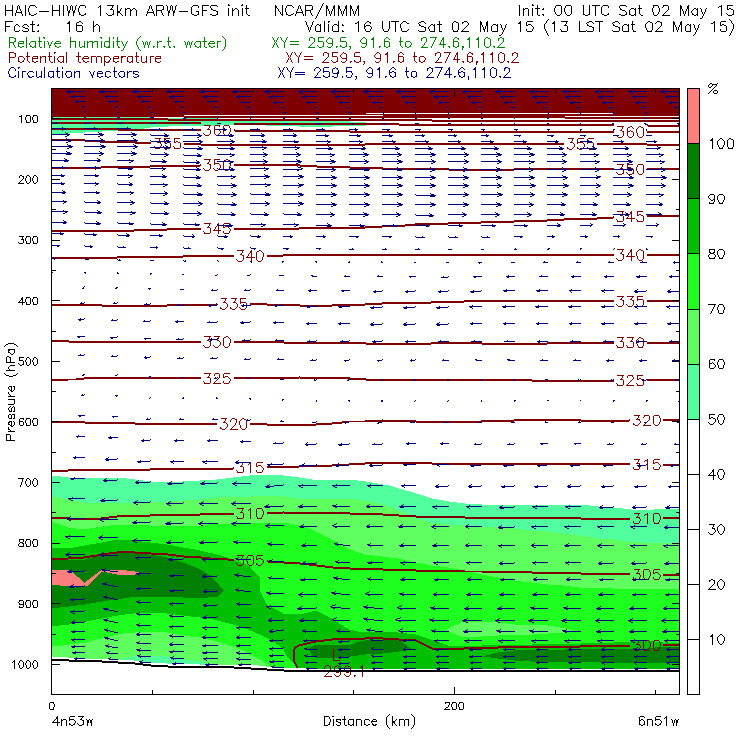Pick the bright green 70-80% colorbar segment
This screenshot has width=740, height=740.
click(693, 281)
